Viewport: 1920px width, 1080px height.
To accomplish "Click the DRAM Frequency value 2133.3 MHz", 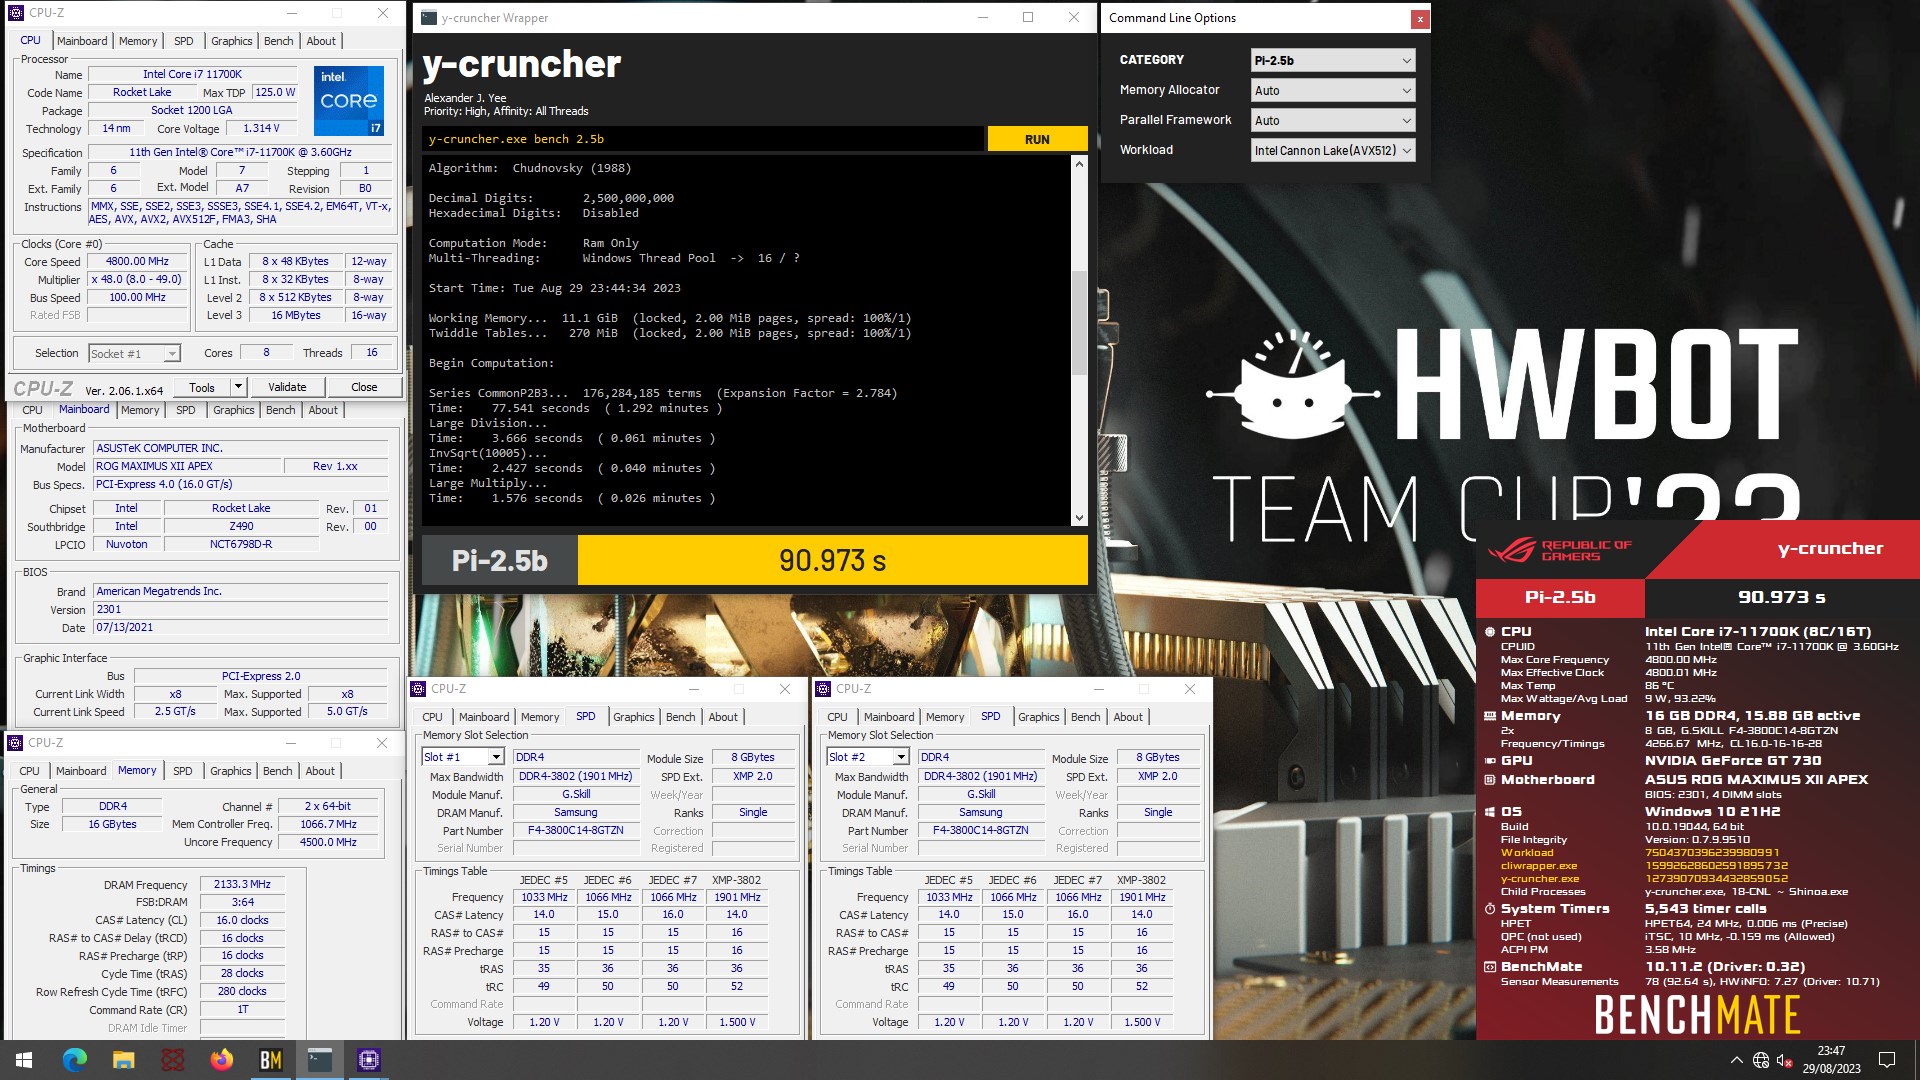I will (243, 885).
